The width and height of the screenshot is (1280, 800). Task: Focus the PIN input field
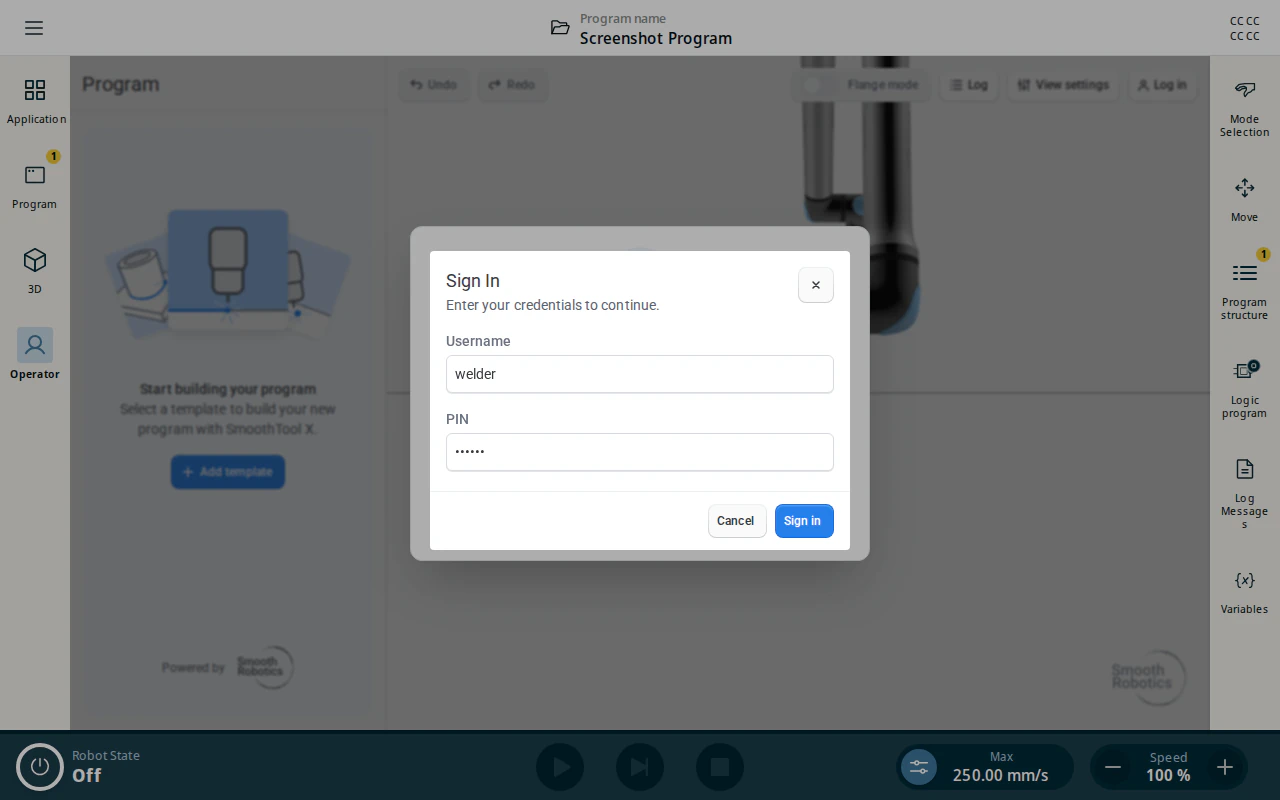pyautogui.click(x=640, y=452)
